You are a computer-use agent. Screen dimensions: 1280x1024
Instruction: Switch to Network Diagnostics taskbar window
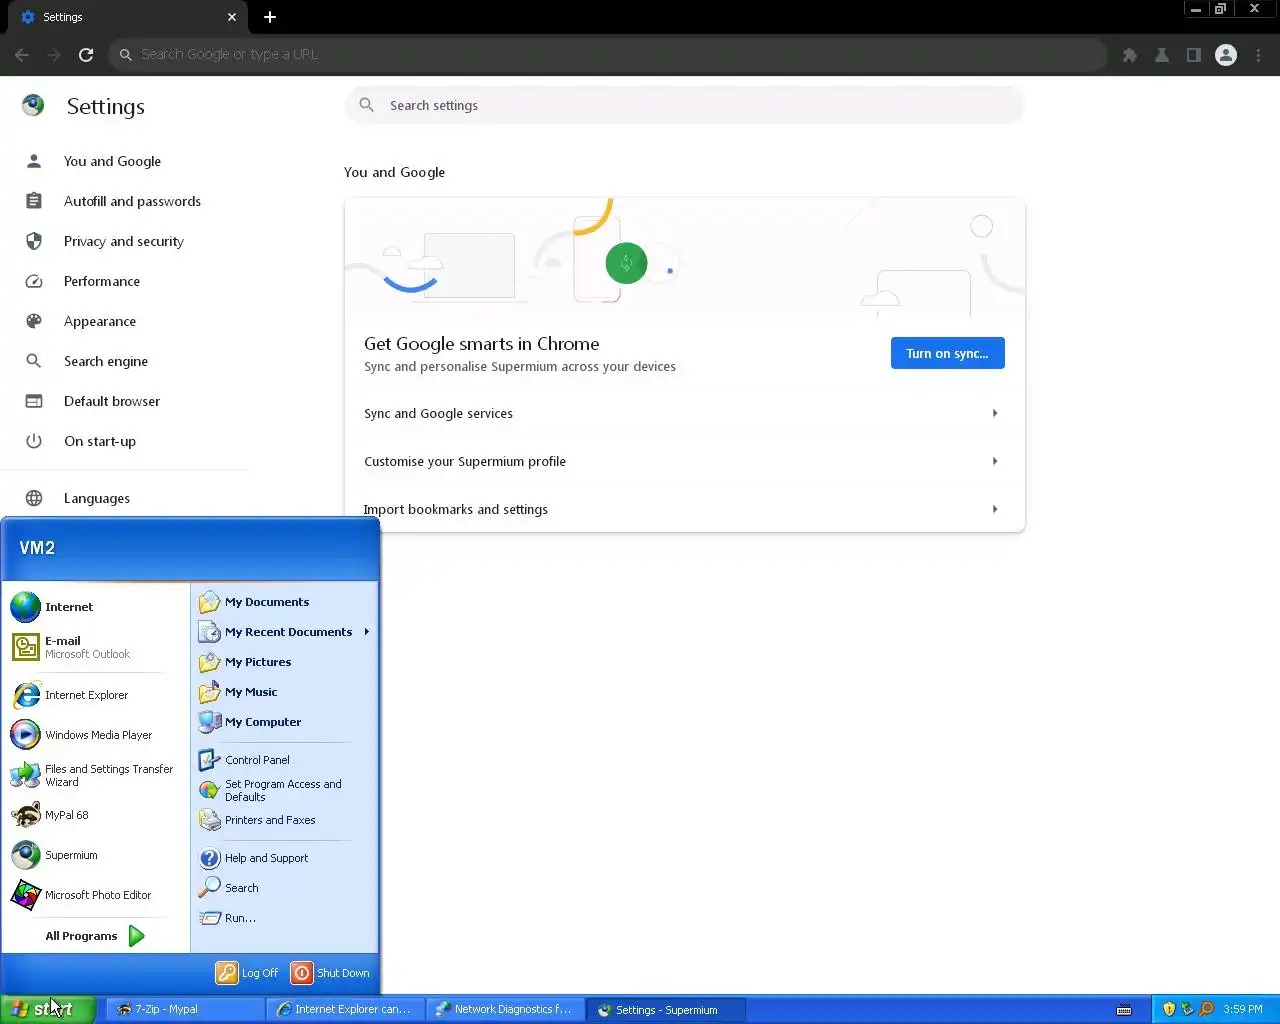506,1010
